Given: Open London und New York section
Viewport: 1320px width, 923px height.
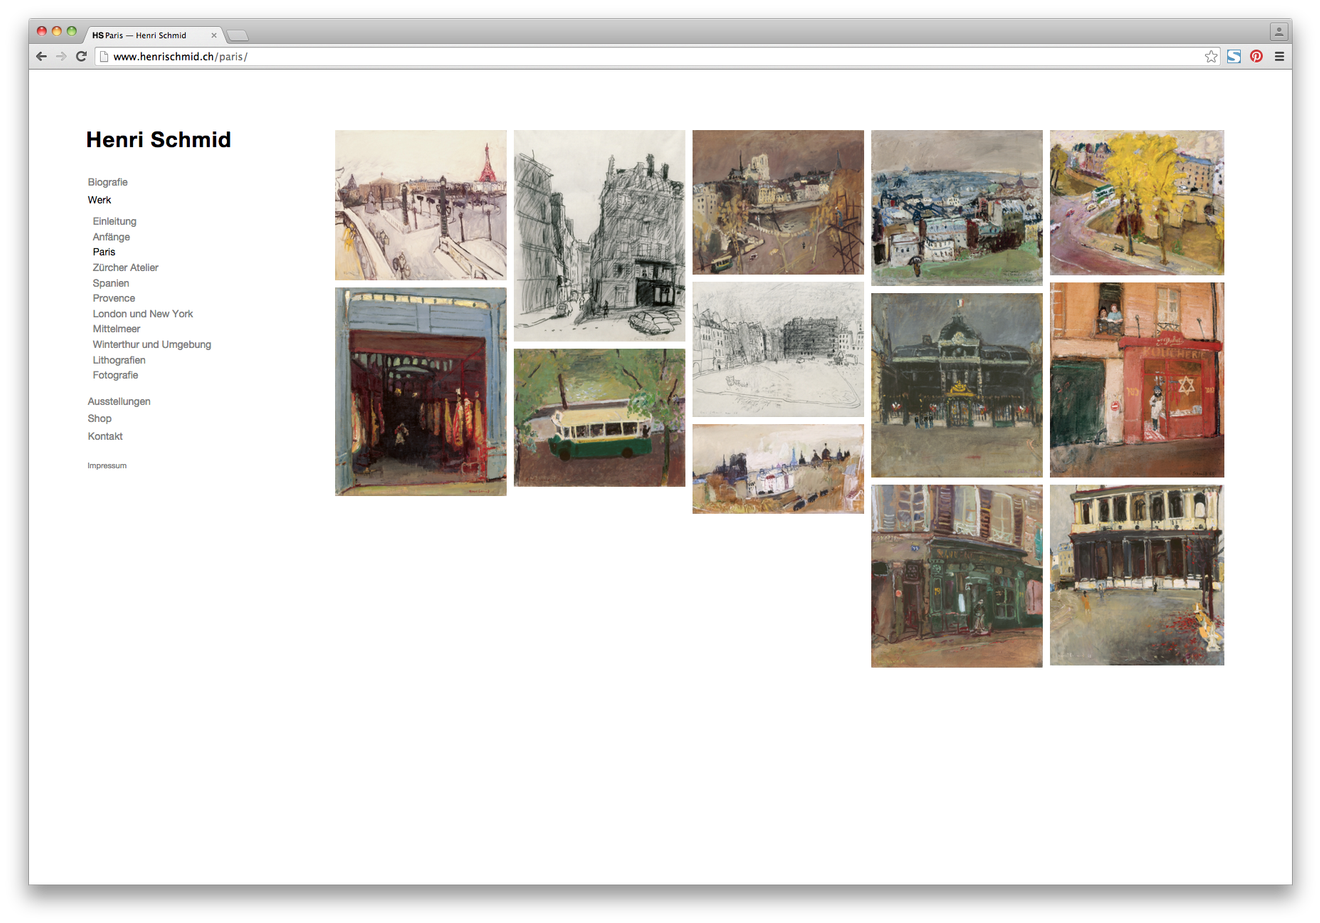Looking at the screenshot, I should click(x=143, y=314).
